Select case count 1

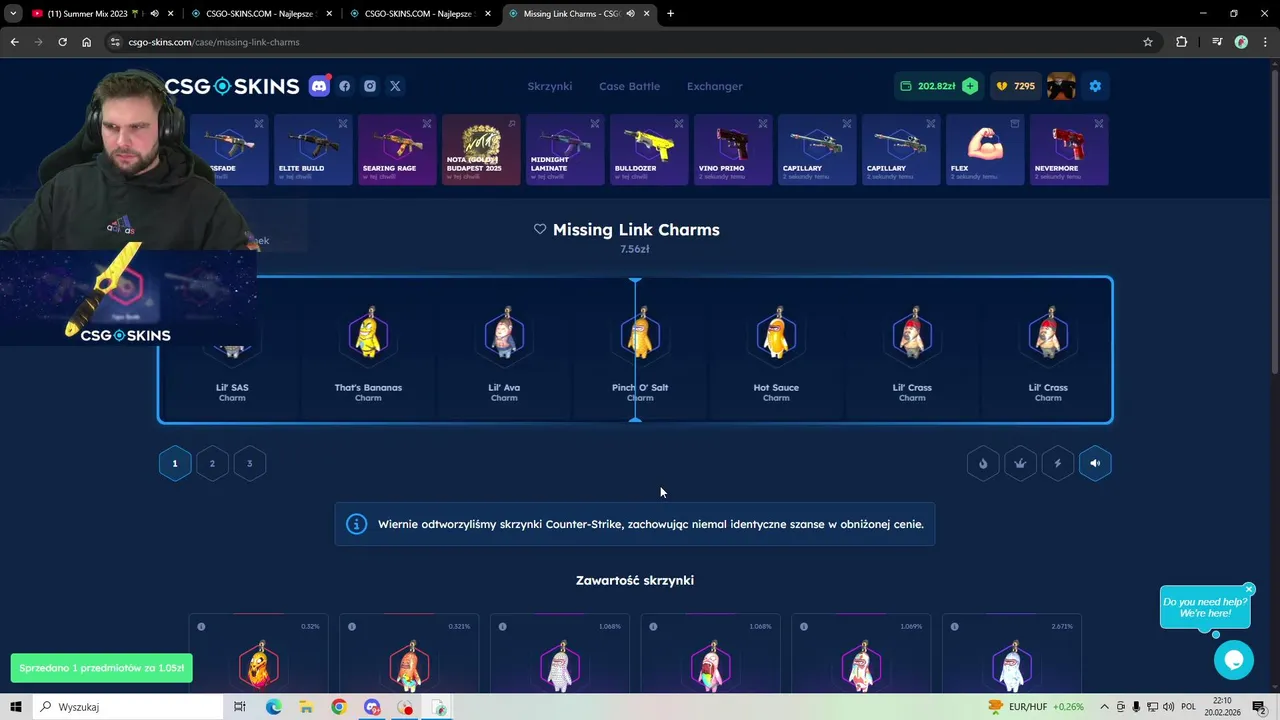(175, 463)
